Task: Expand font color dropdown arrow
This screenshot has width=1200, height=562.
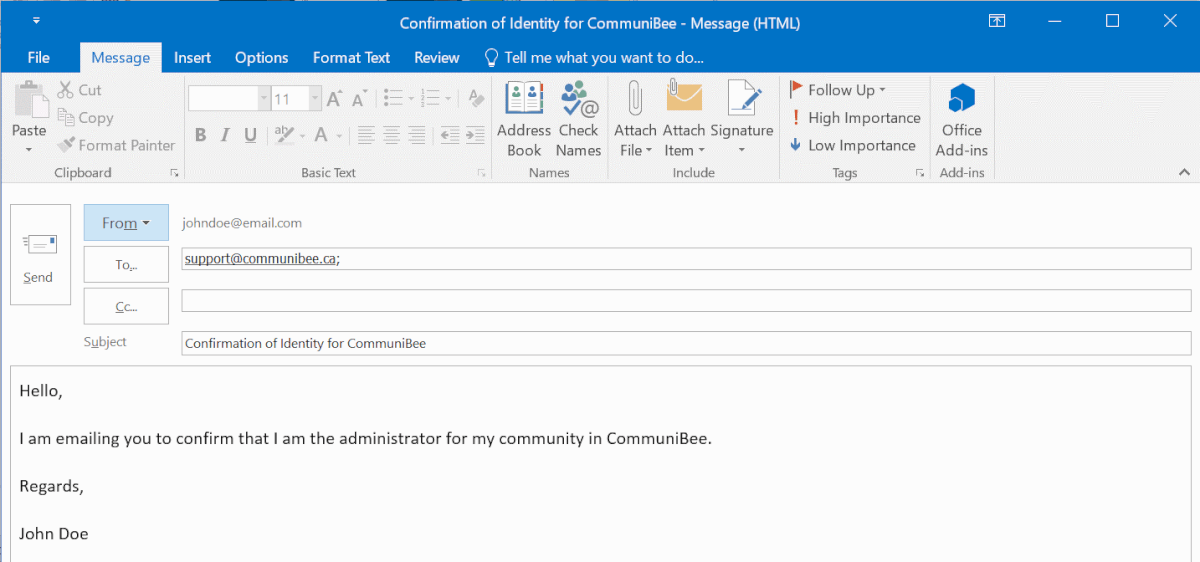Action: [339, 135]
